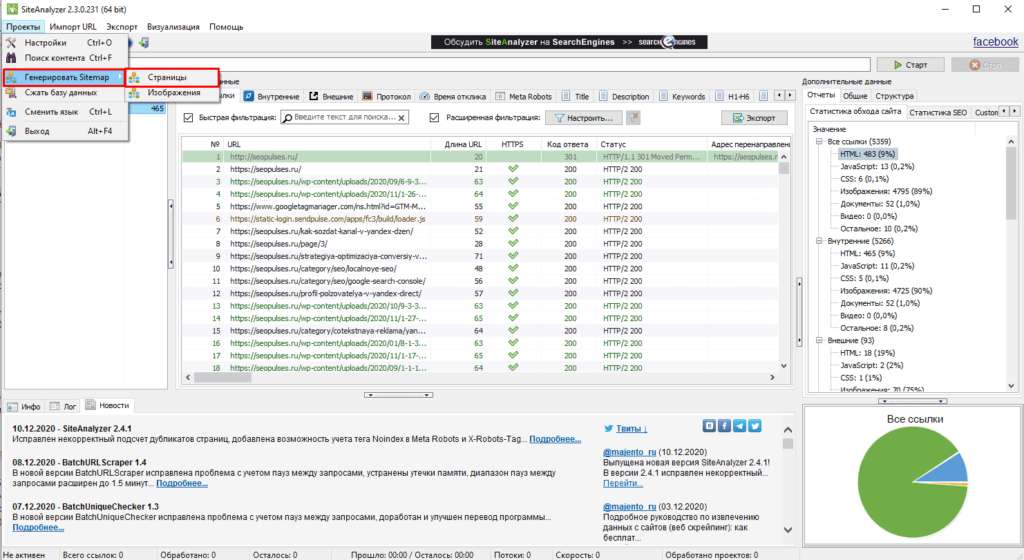
Task: Switch to the Статистика SEO tab
Action: pyautogui.click(x=938, y=112)
